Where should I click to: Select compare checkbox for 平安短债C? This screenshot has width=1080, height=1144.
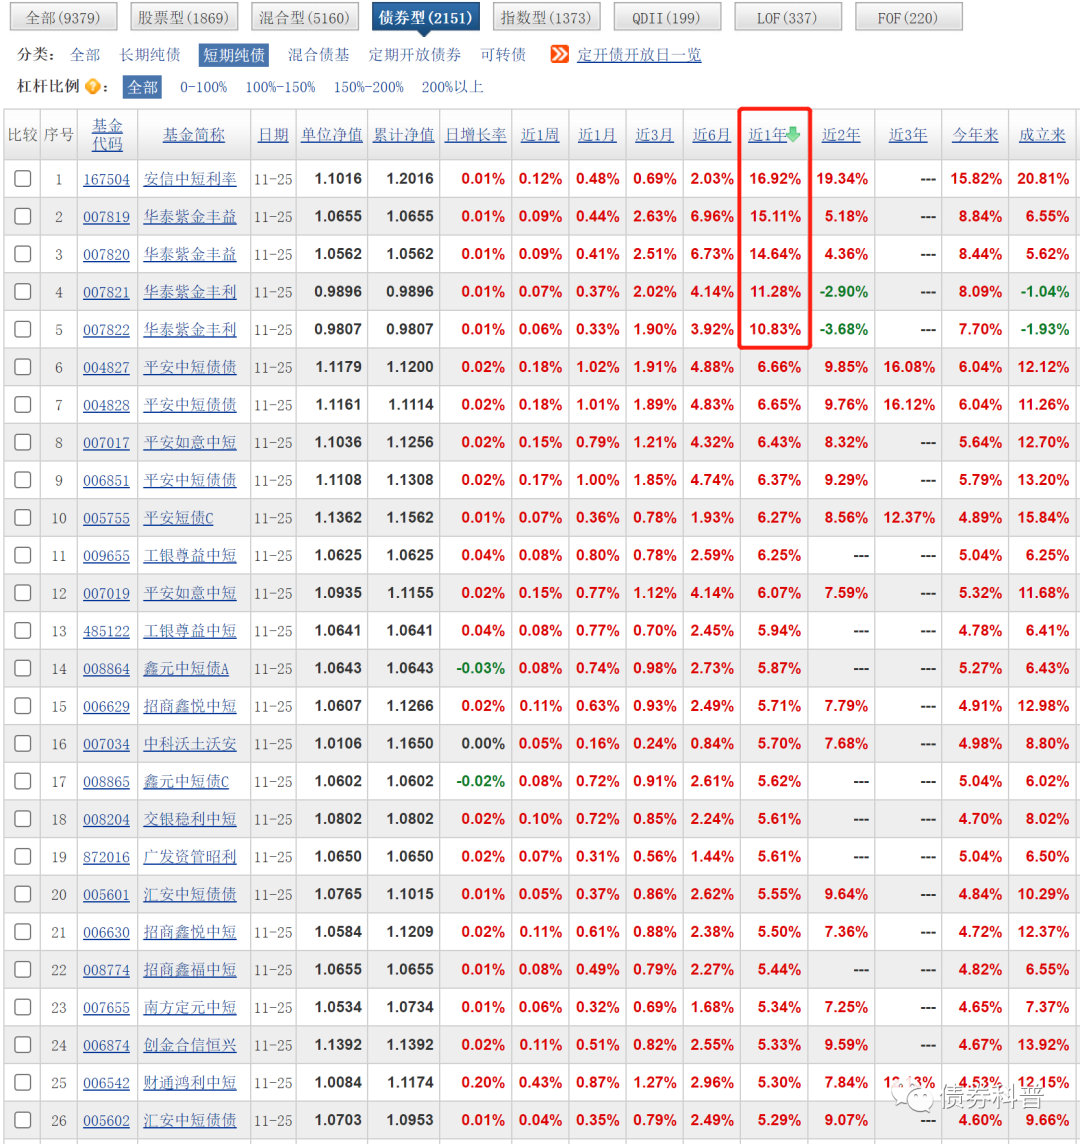[x=23, y=518]
